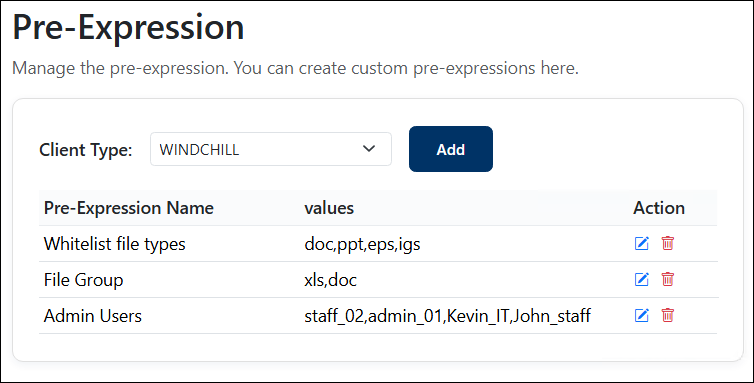Click the staff_02,admin_01,Kevin_IT,John_staff value cell

tap(447, 316)
